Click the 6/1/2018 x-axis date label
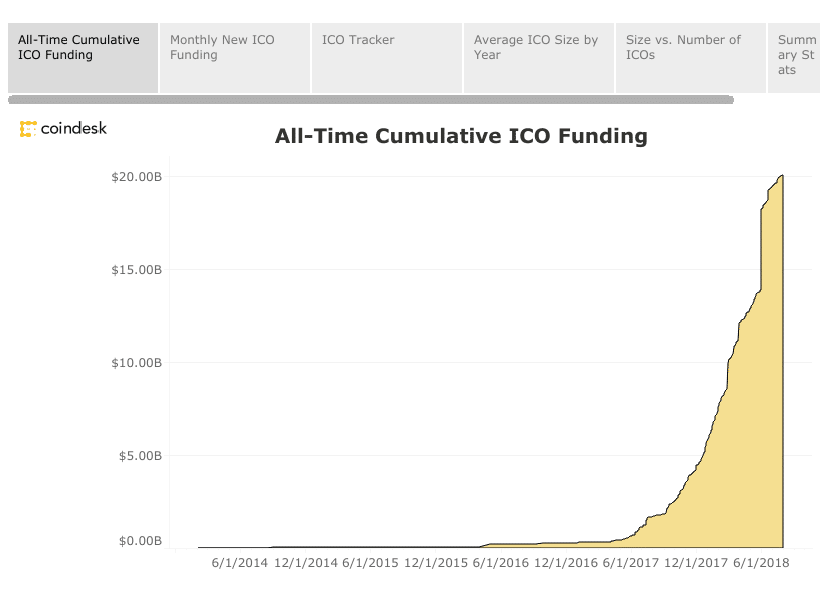Viewport: 827px width, 593px height. [761, 563]
